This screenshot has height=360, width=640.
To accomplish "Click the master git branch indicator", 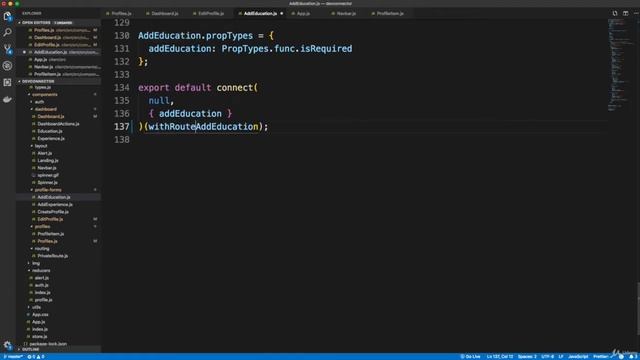I will click(13, 357).
